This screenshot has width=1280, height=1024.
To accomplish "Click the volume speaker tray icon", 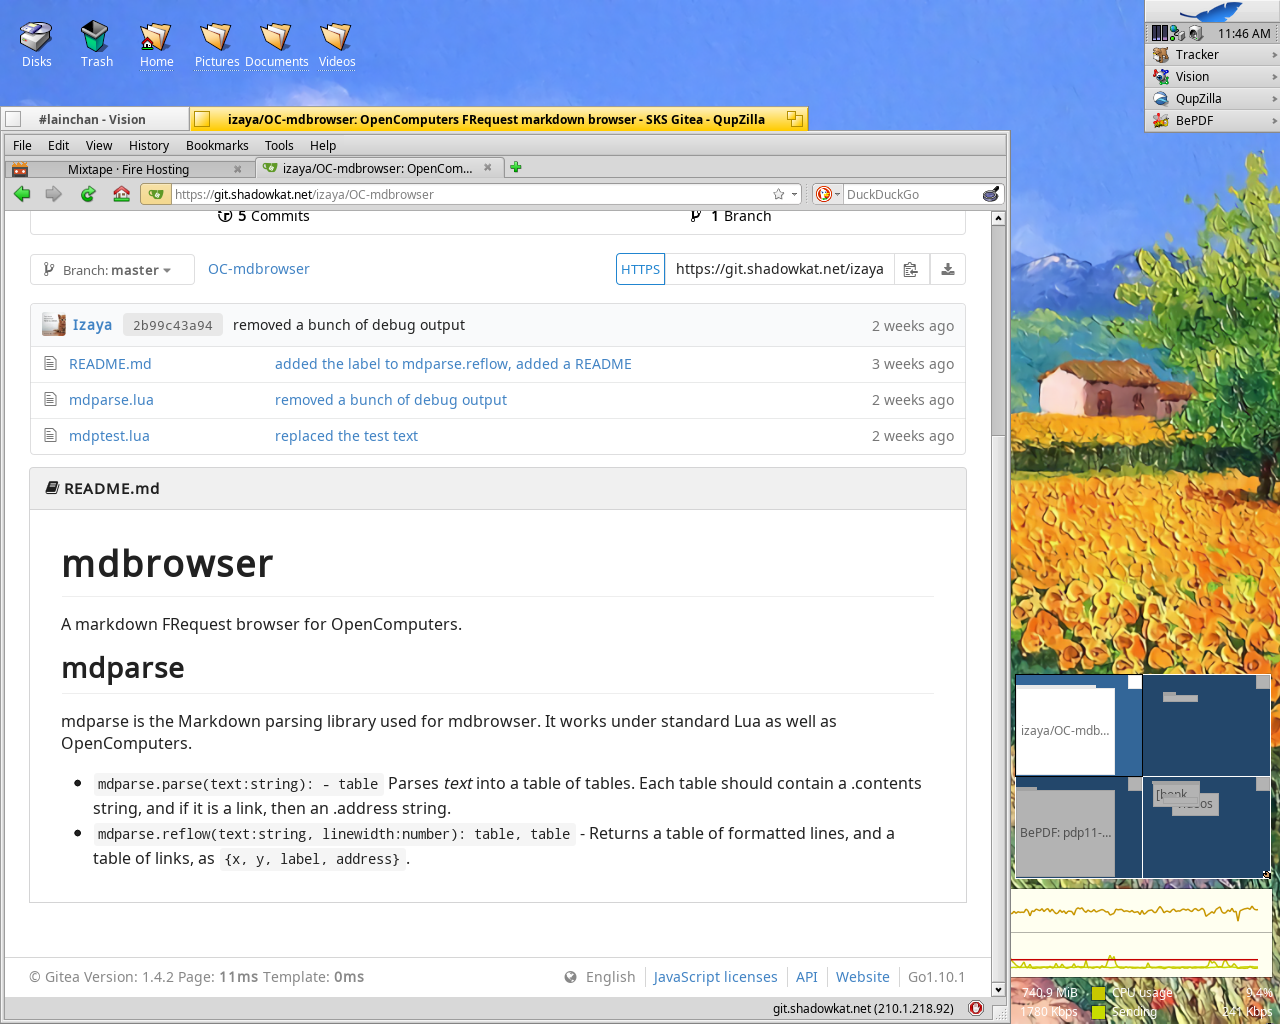I will [x=1195, y=33].
